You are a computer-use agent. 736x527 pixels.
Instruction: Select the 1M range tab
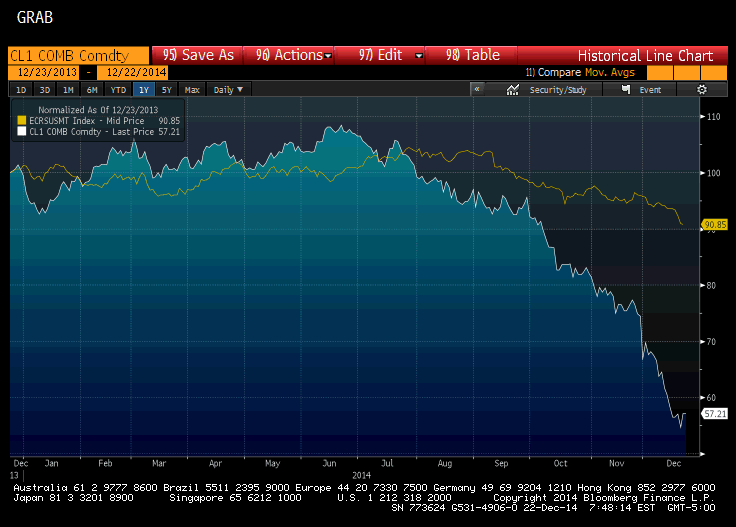[68, 90]
